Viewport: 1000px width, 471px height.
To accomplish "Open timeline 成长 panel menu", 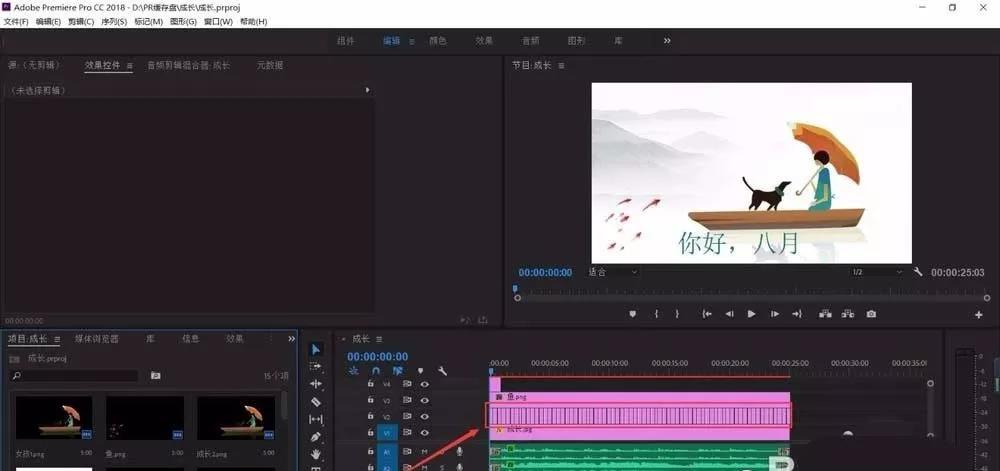I will pos(379,339).
